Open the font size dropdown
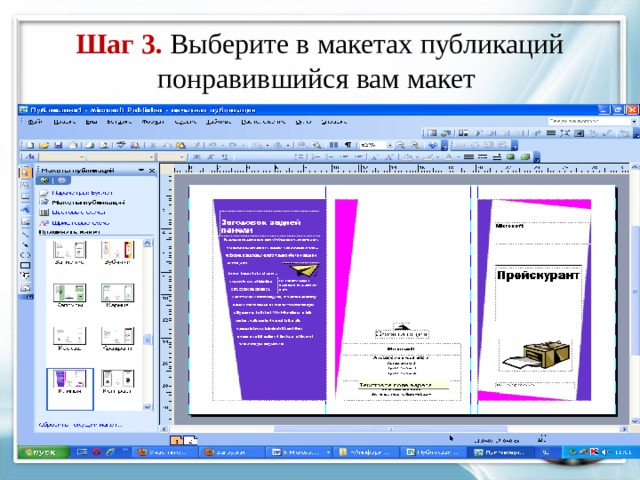This screenshot has width=640, height=480. point(182,157)
